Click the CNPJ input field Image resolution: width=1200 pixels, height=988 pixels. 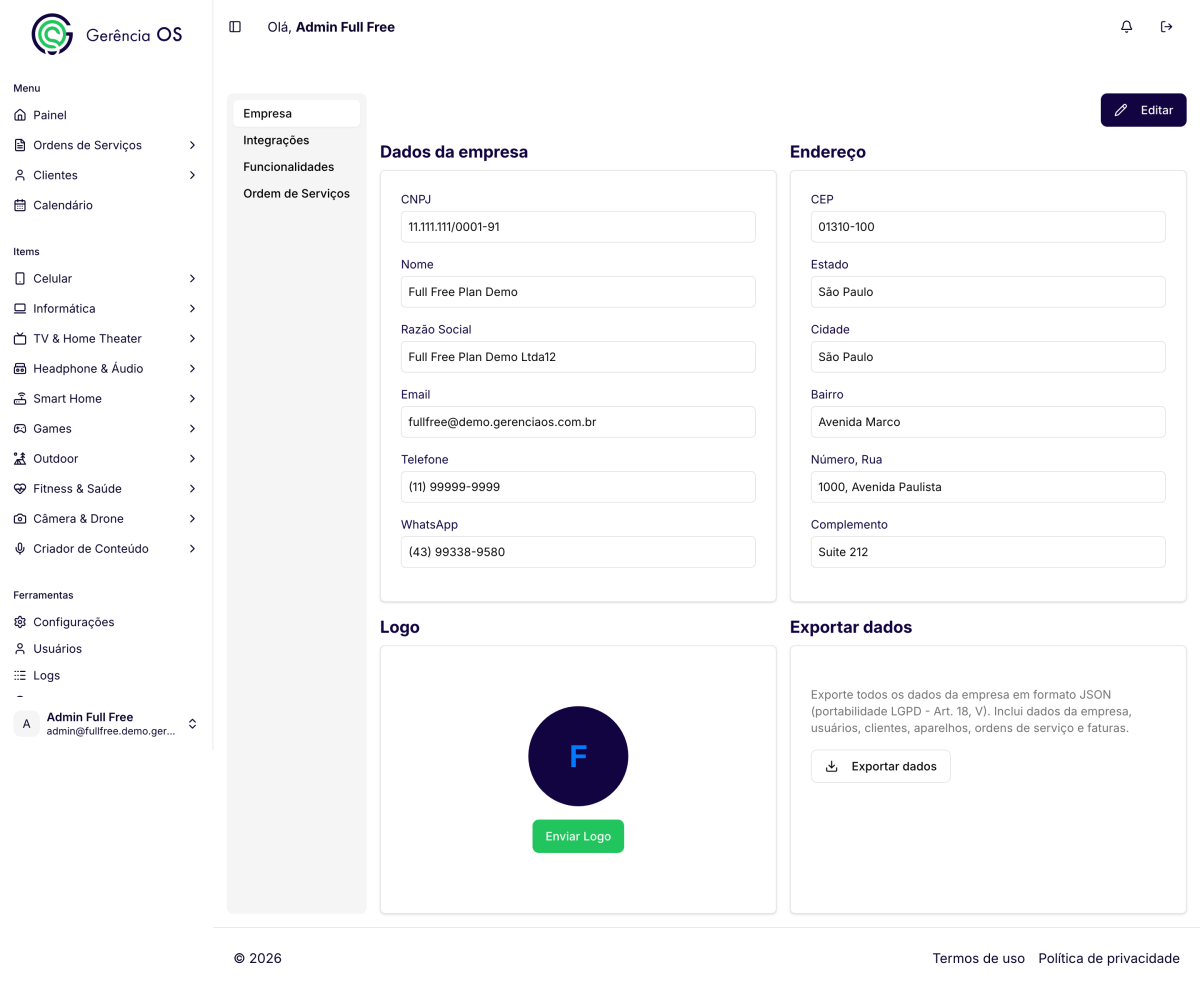(578, 227)
